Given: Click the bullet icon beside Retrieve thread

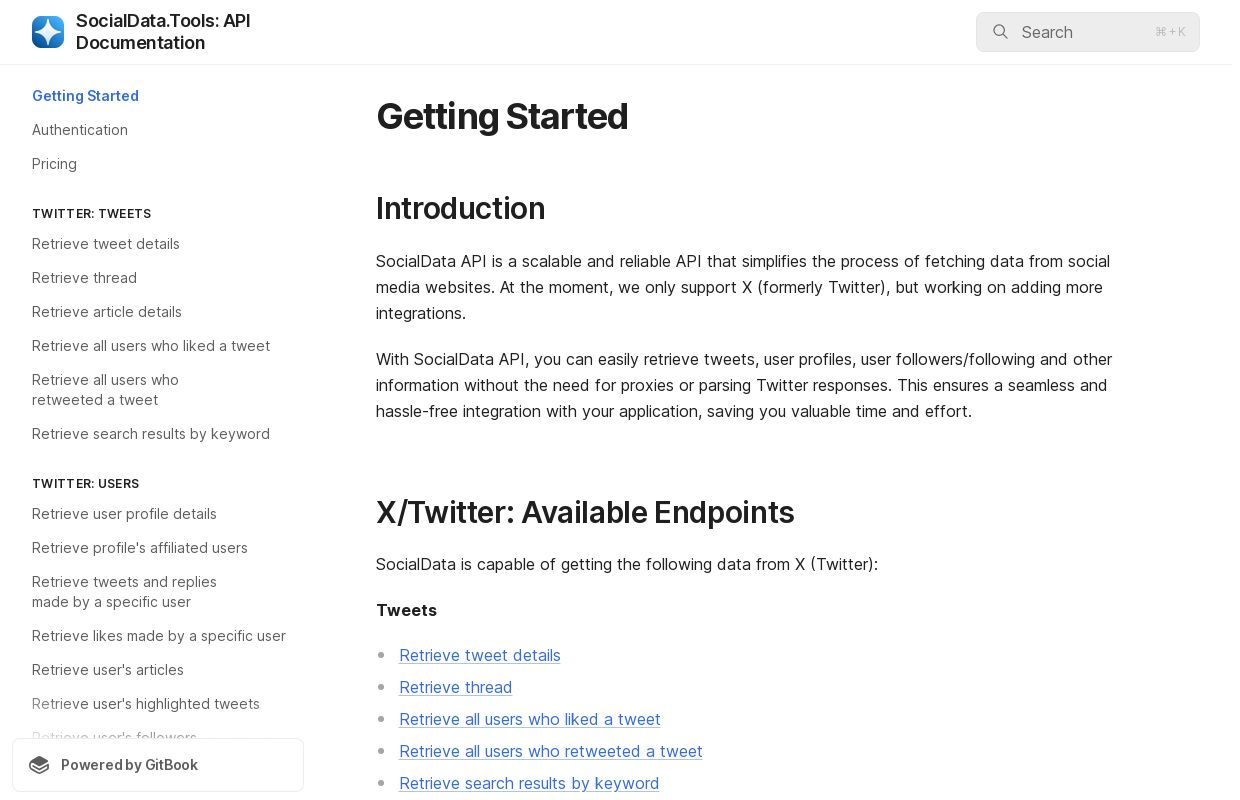Looking at the screenshot, I should click(383, 687).
